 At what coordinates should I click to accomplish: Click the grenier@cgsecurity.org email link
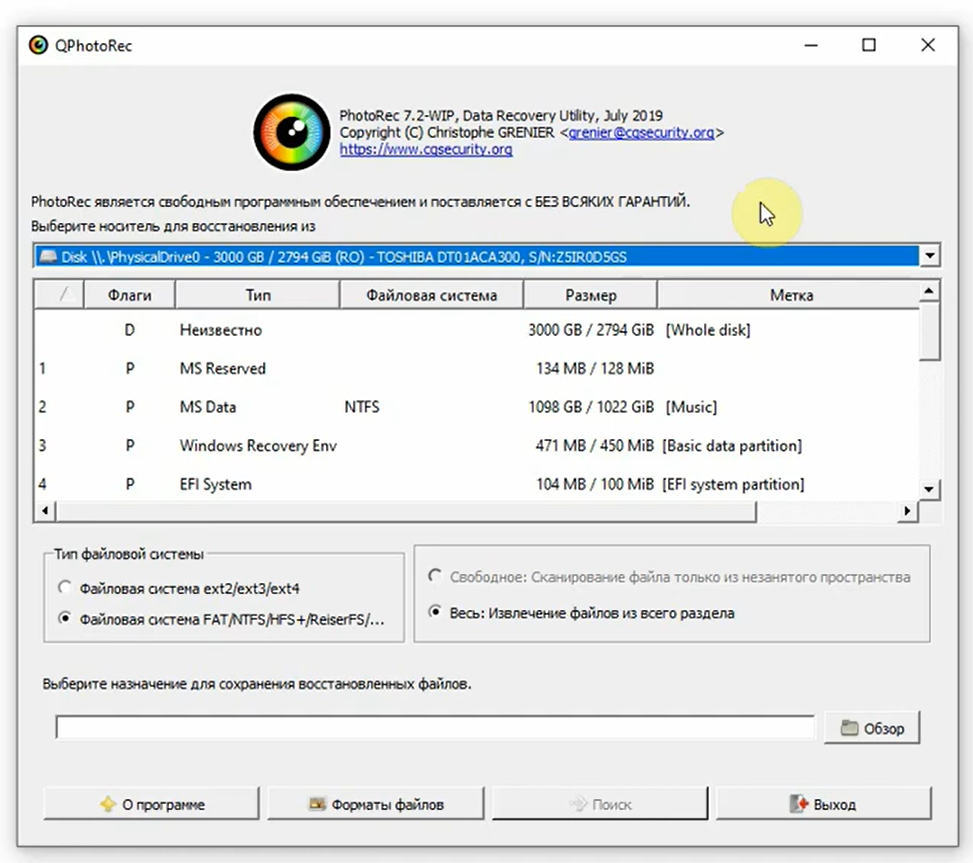point(642,132)
